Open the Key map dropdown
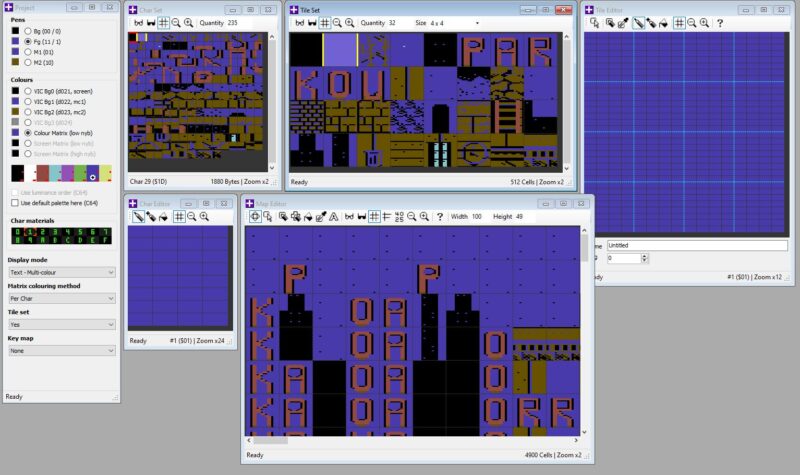 point(61,351)
